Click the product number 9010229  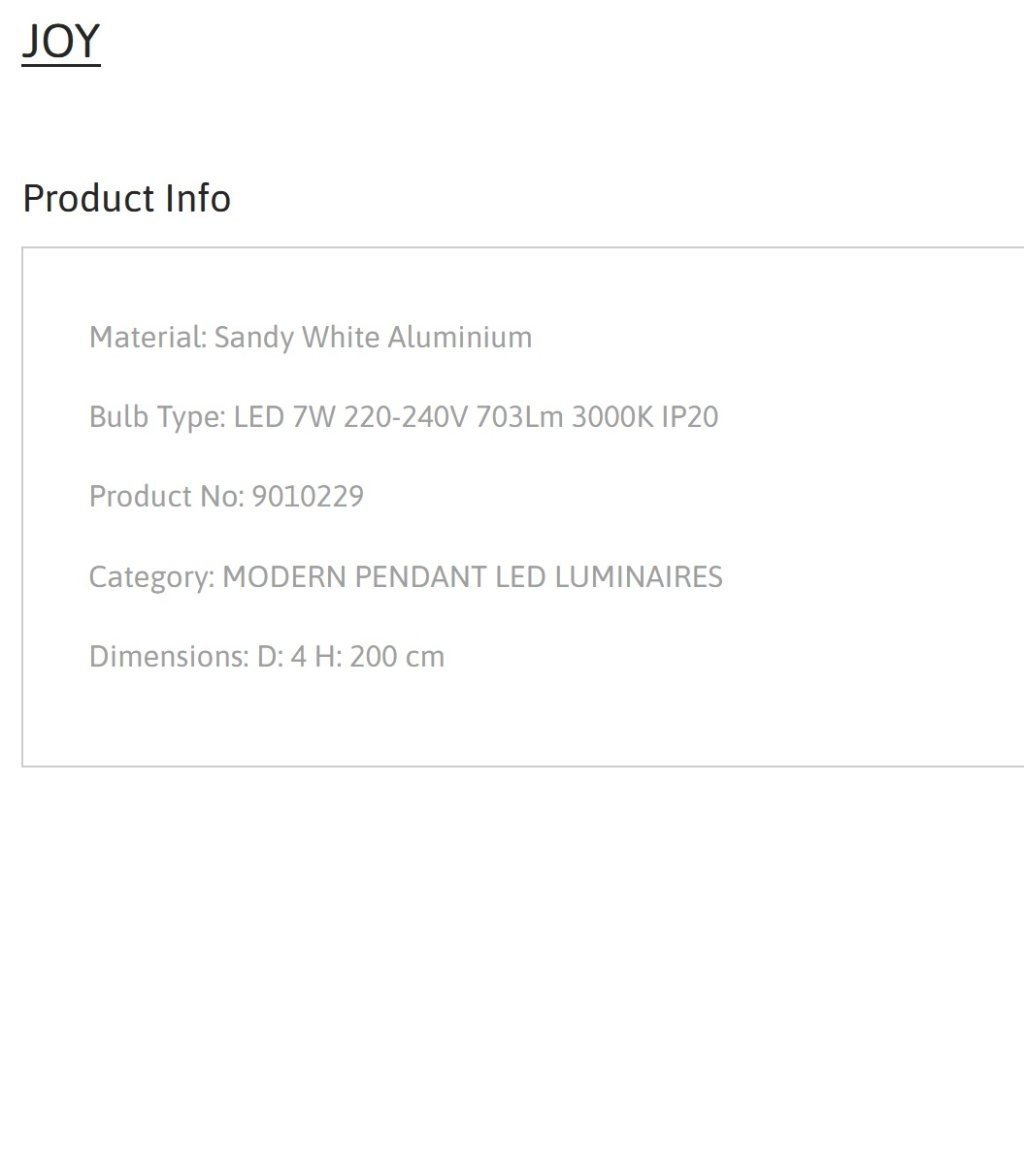coord(307,496)
